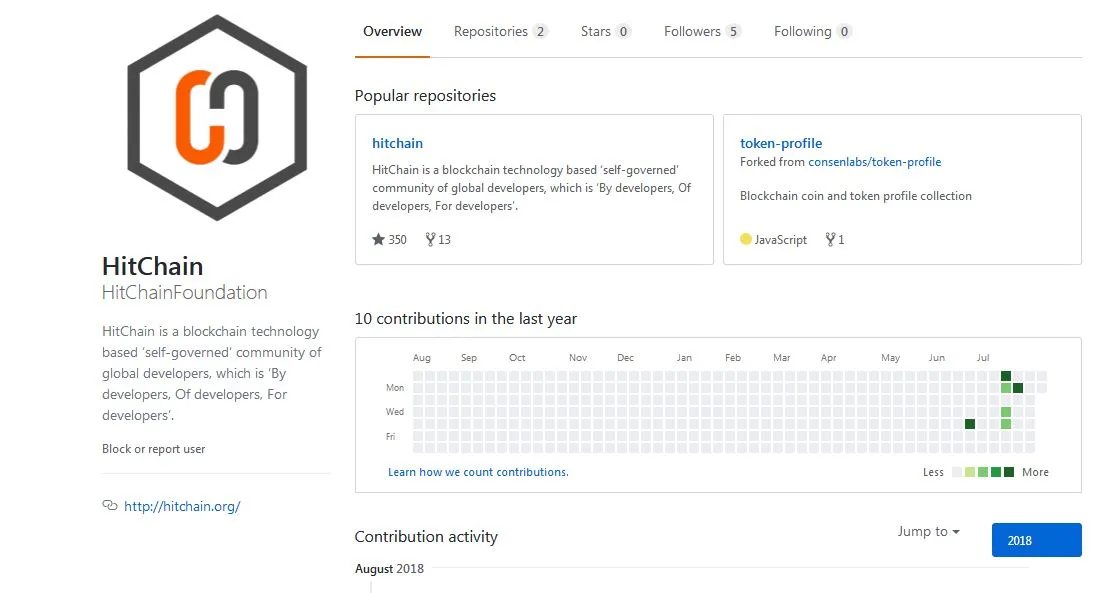The height and width of the screenshot is (593, 1120).
Task: View the Followers tab
Action: point(701,31)
